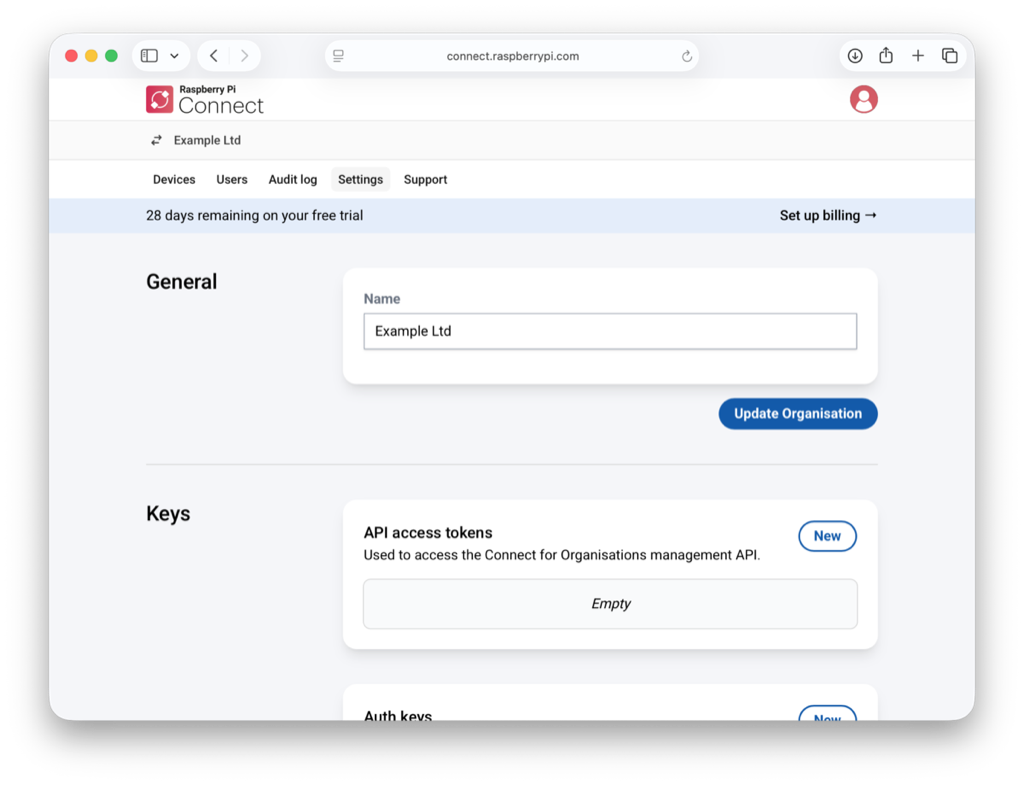Click the downloads icon in the toolbar
This screenshot has width=1024, height=785.
(x=854, y=56)
